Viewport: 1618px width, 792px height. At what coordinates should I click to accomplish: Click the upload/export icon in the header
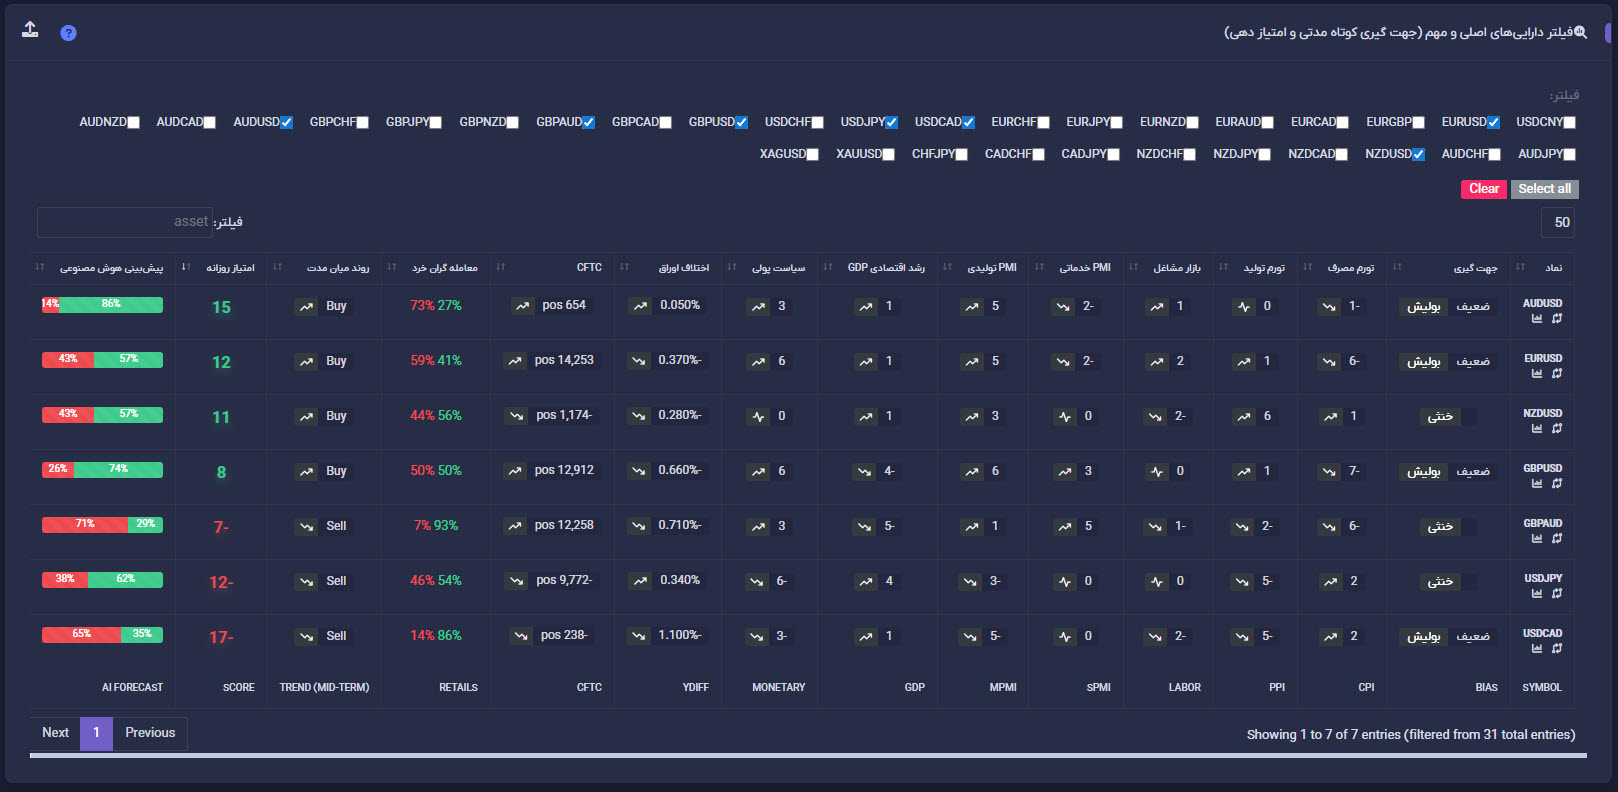pos(30,30)
